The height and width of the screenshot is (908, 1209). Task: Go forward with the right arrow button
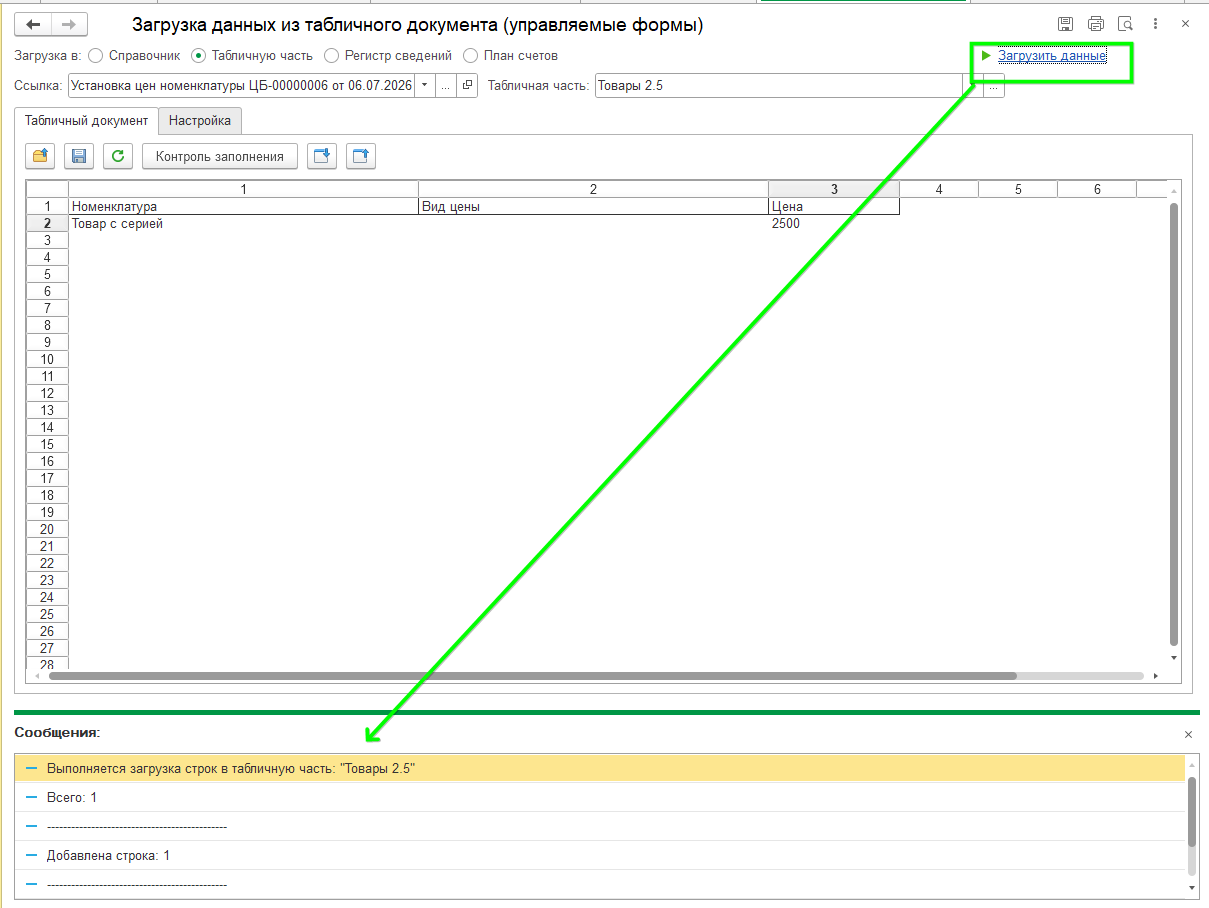pos(69,25)
